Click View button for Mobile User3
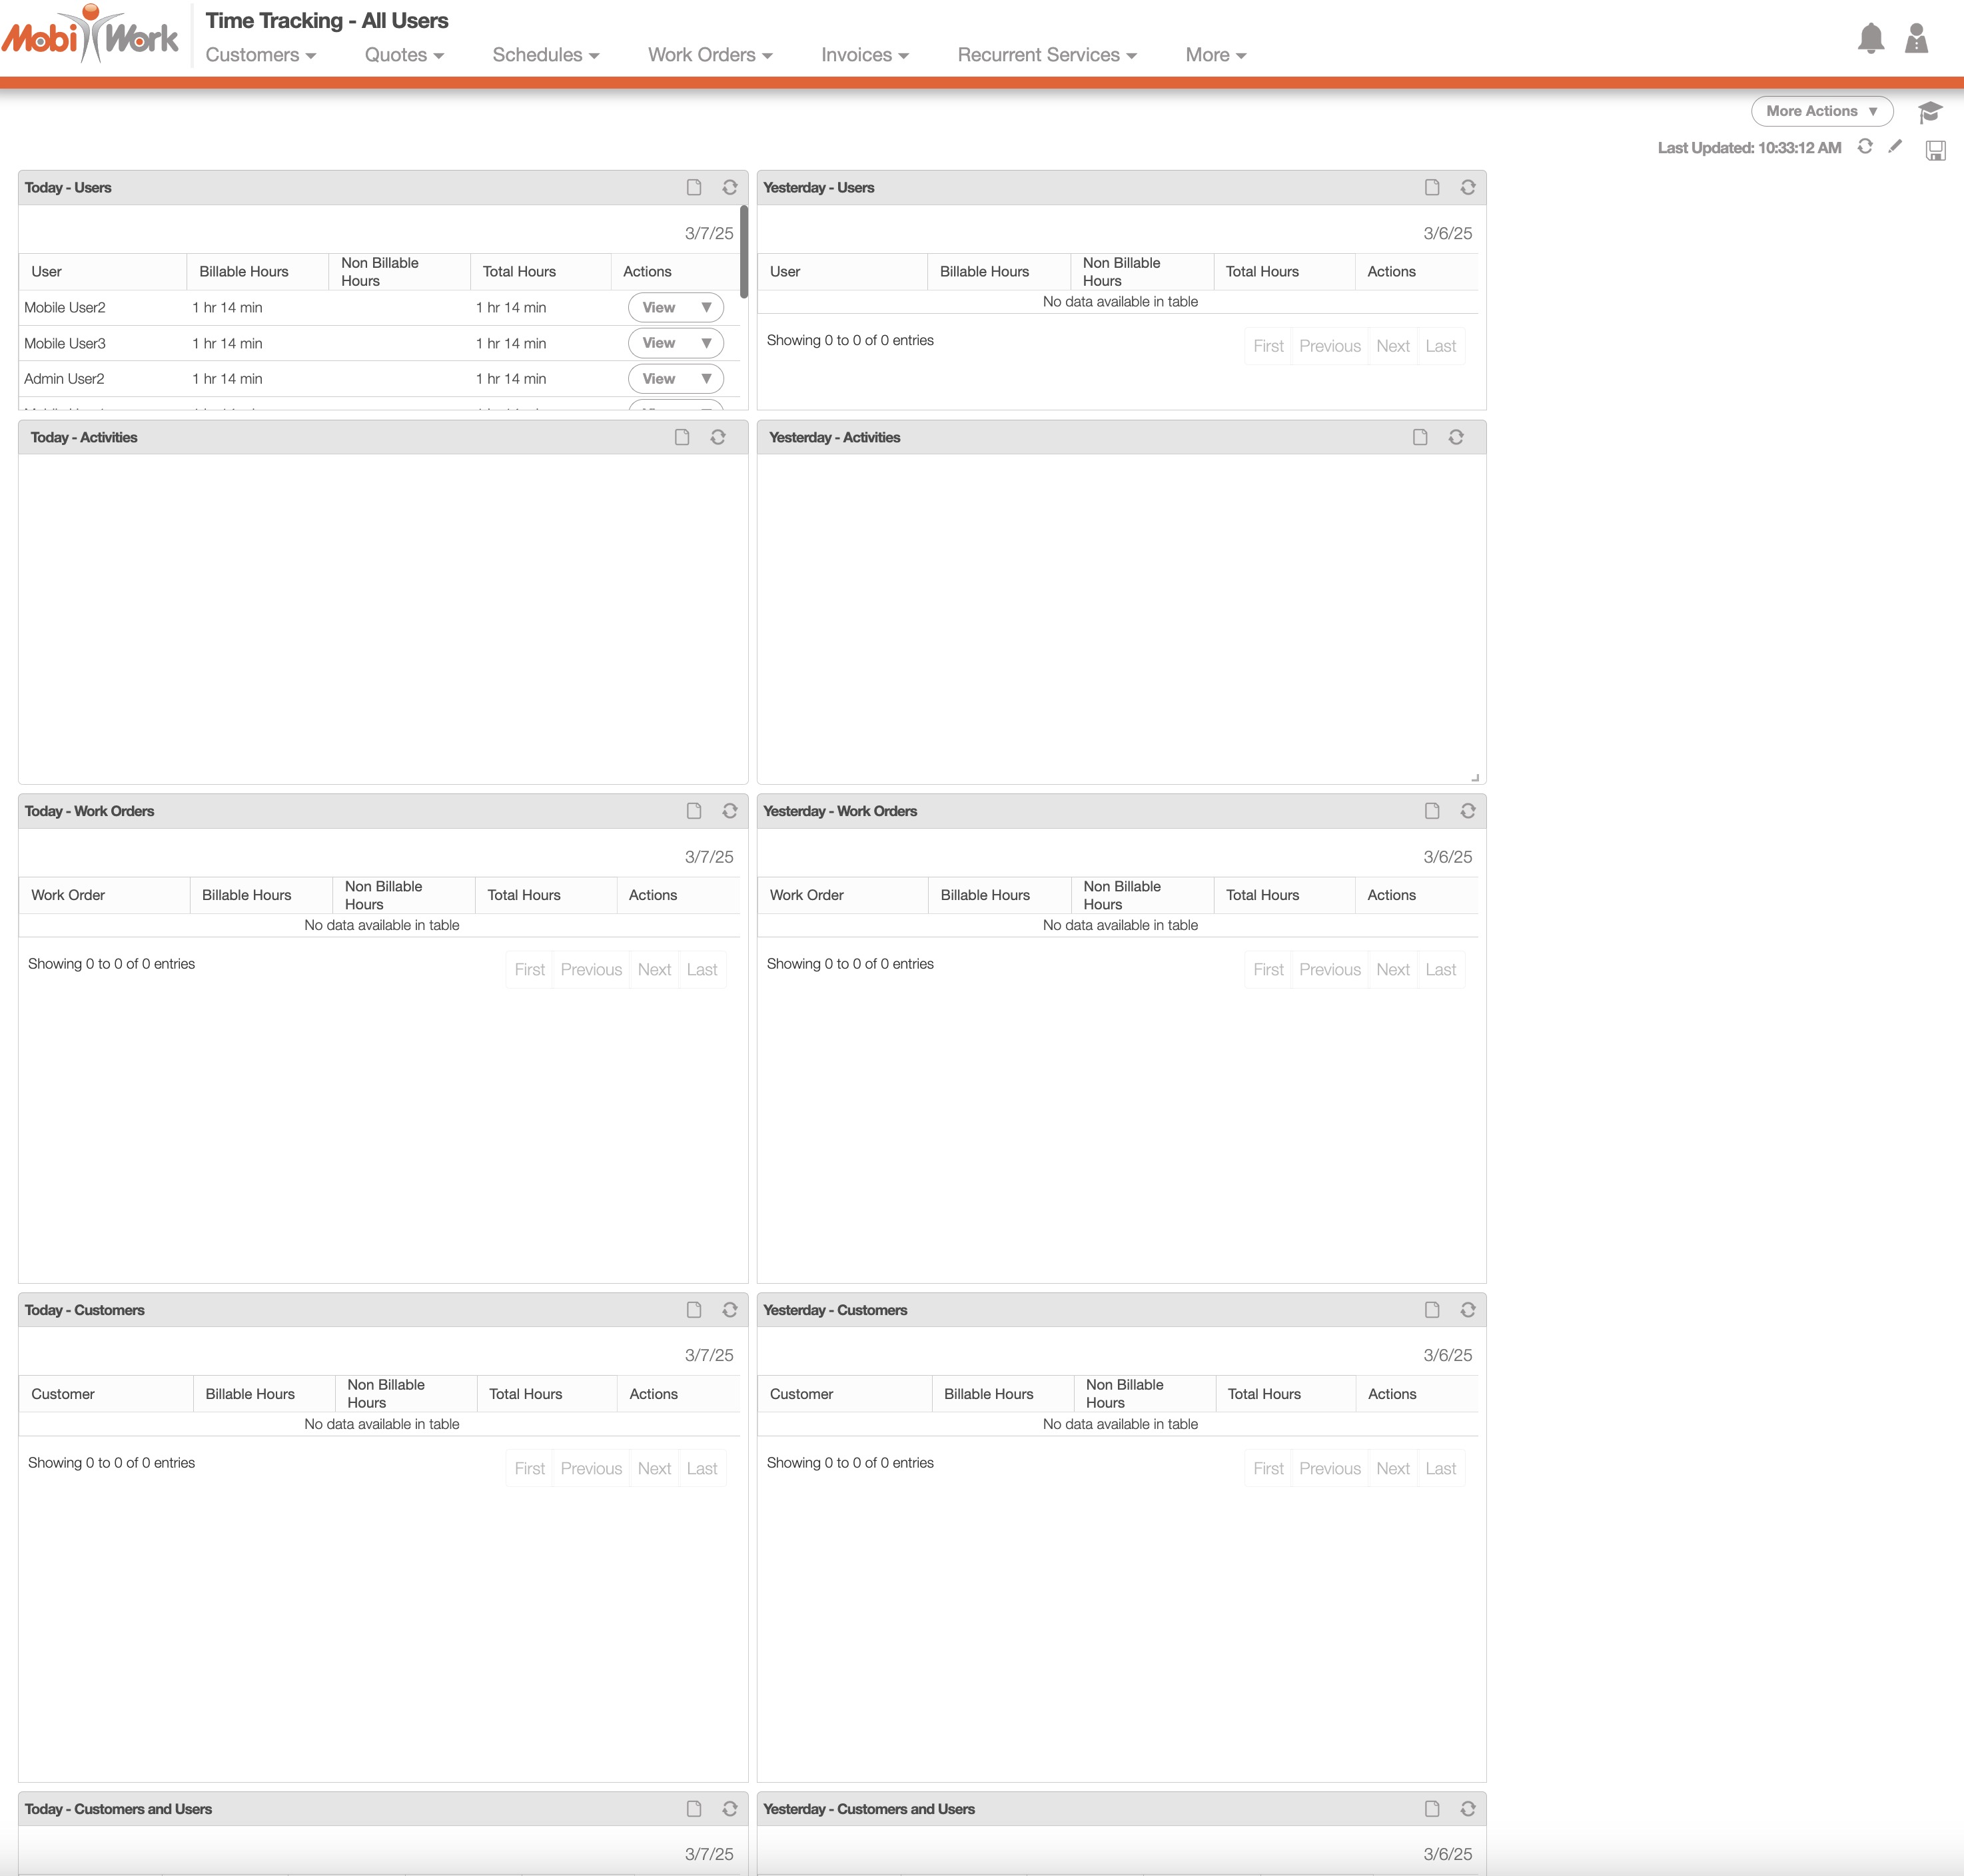The image size is (1964, 1876). (659, 343)
